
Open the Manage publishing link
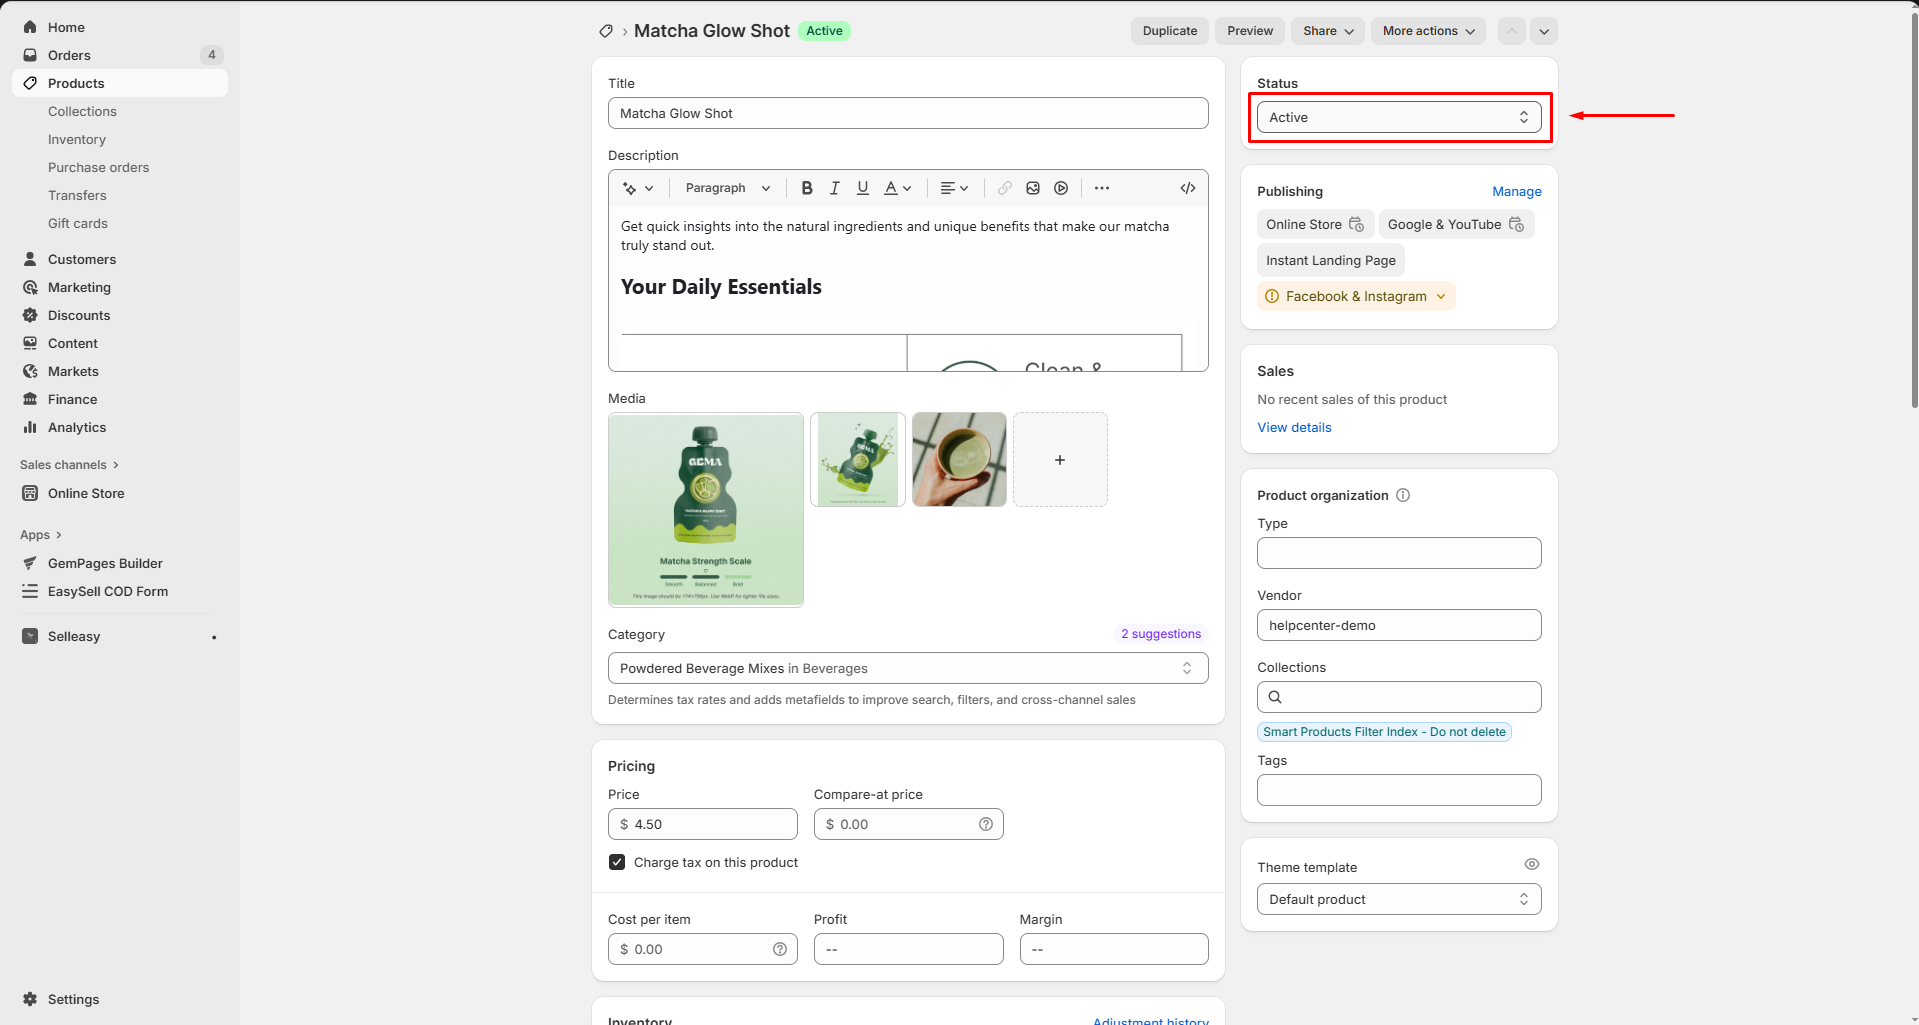point(1516,191)
